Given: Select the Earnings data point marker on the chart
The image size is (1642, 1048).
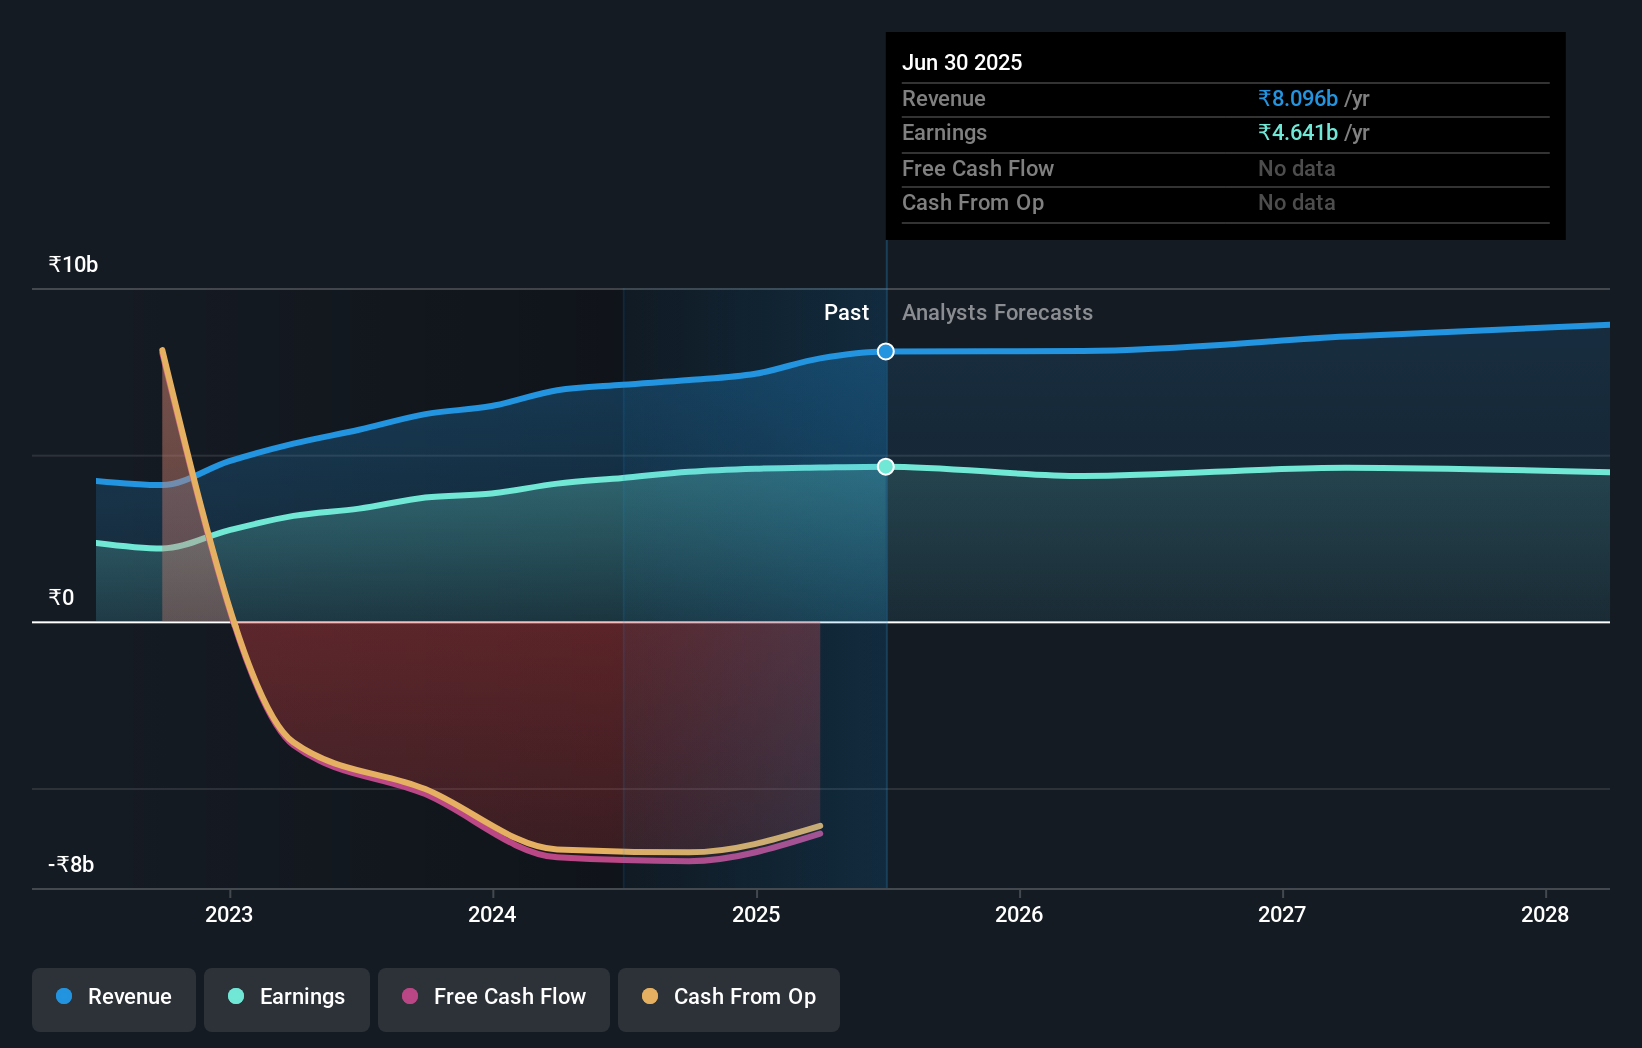Looking at the screenshot, I should [x=884, y=466].
